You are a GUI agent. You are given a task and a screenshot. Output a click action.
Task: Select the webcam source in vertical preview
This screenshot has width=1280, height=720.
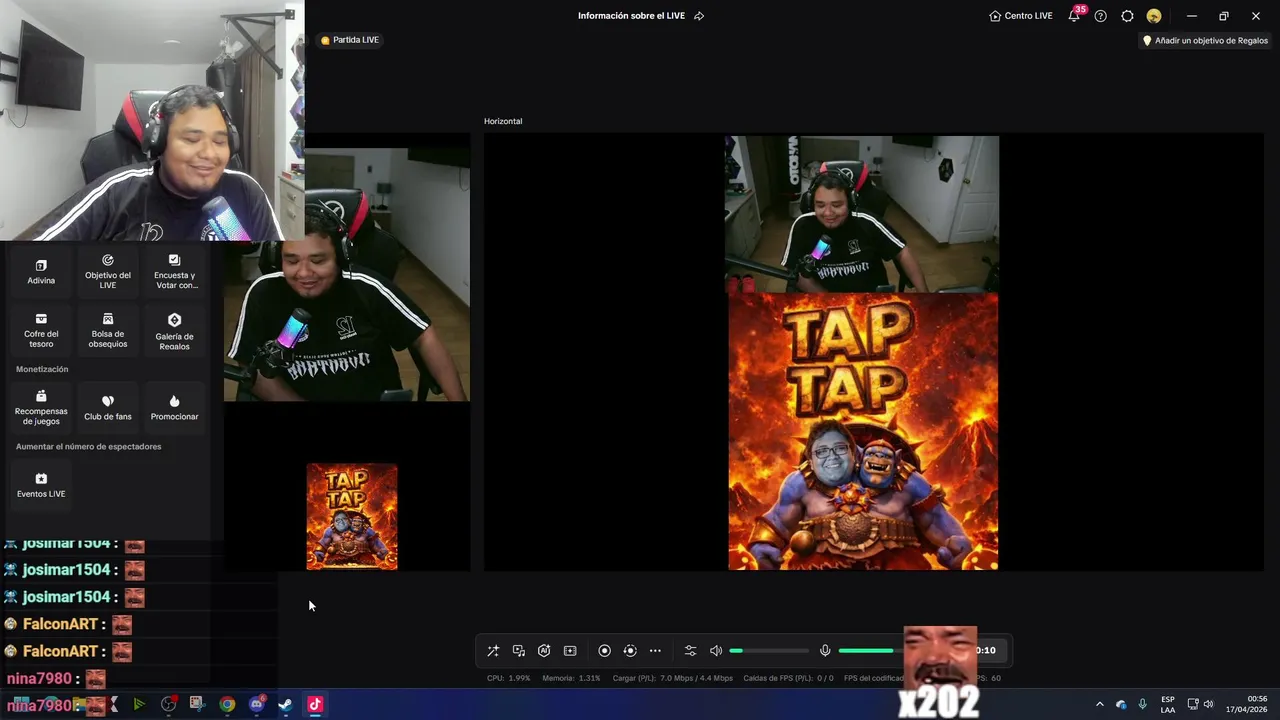(346, 275)
